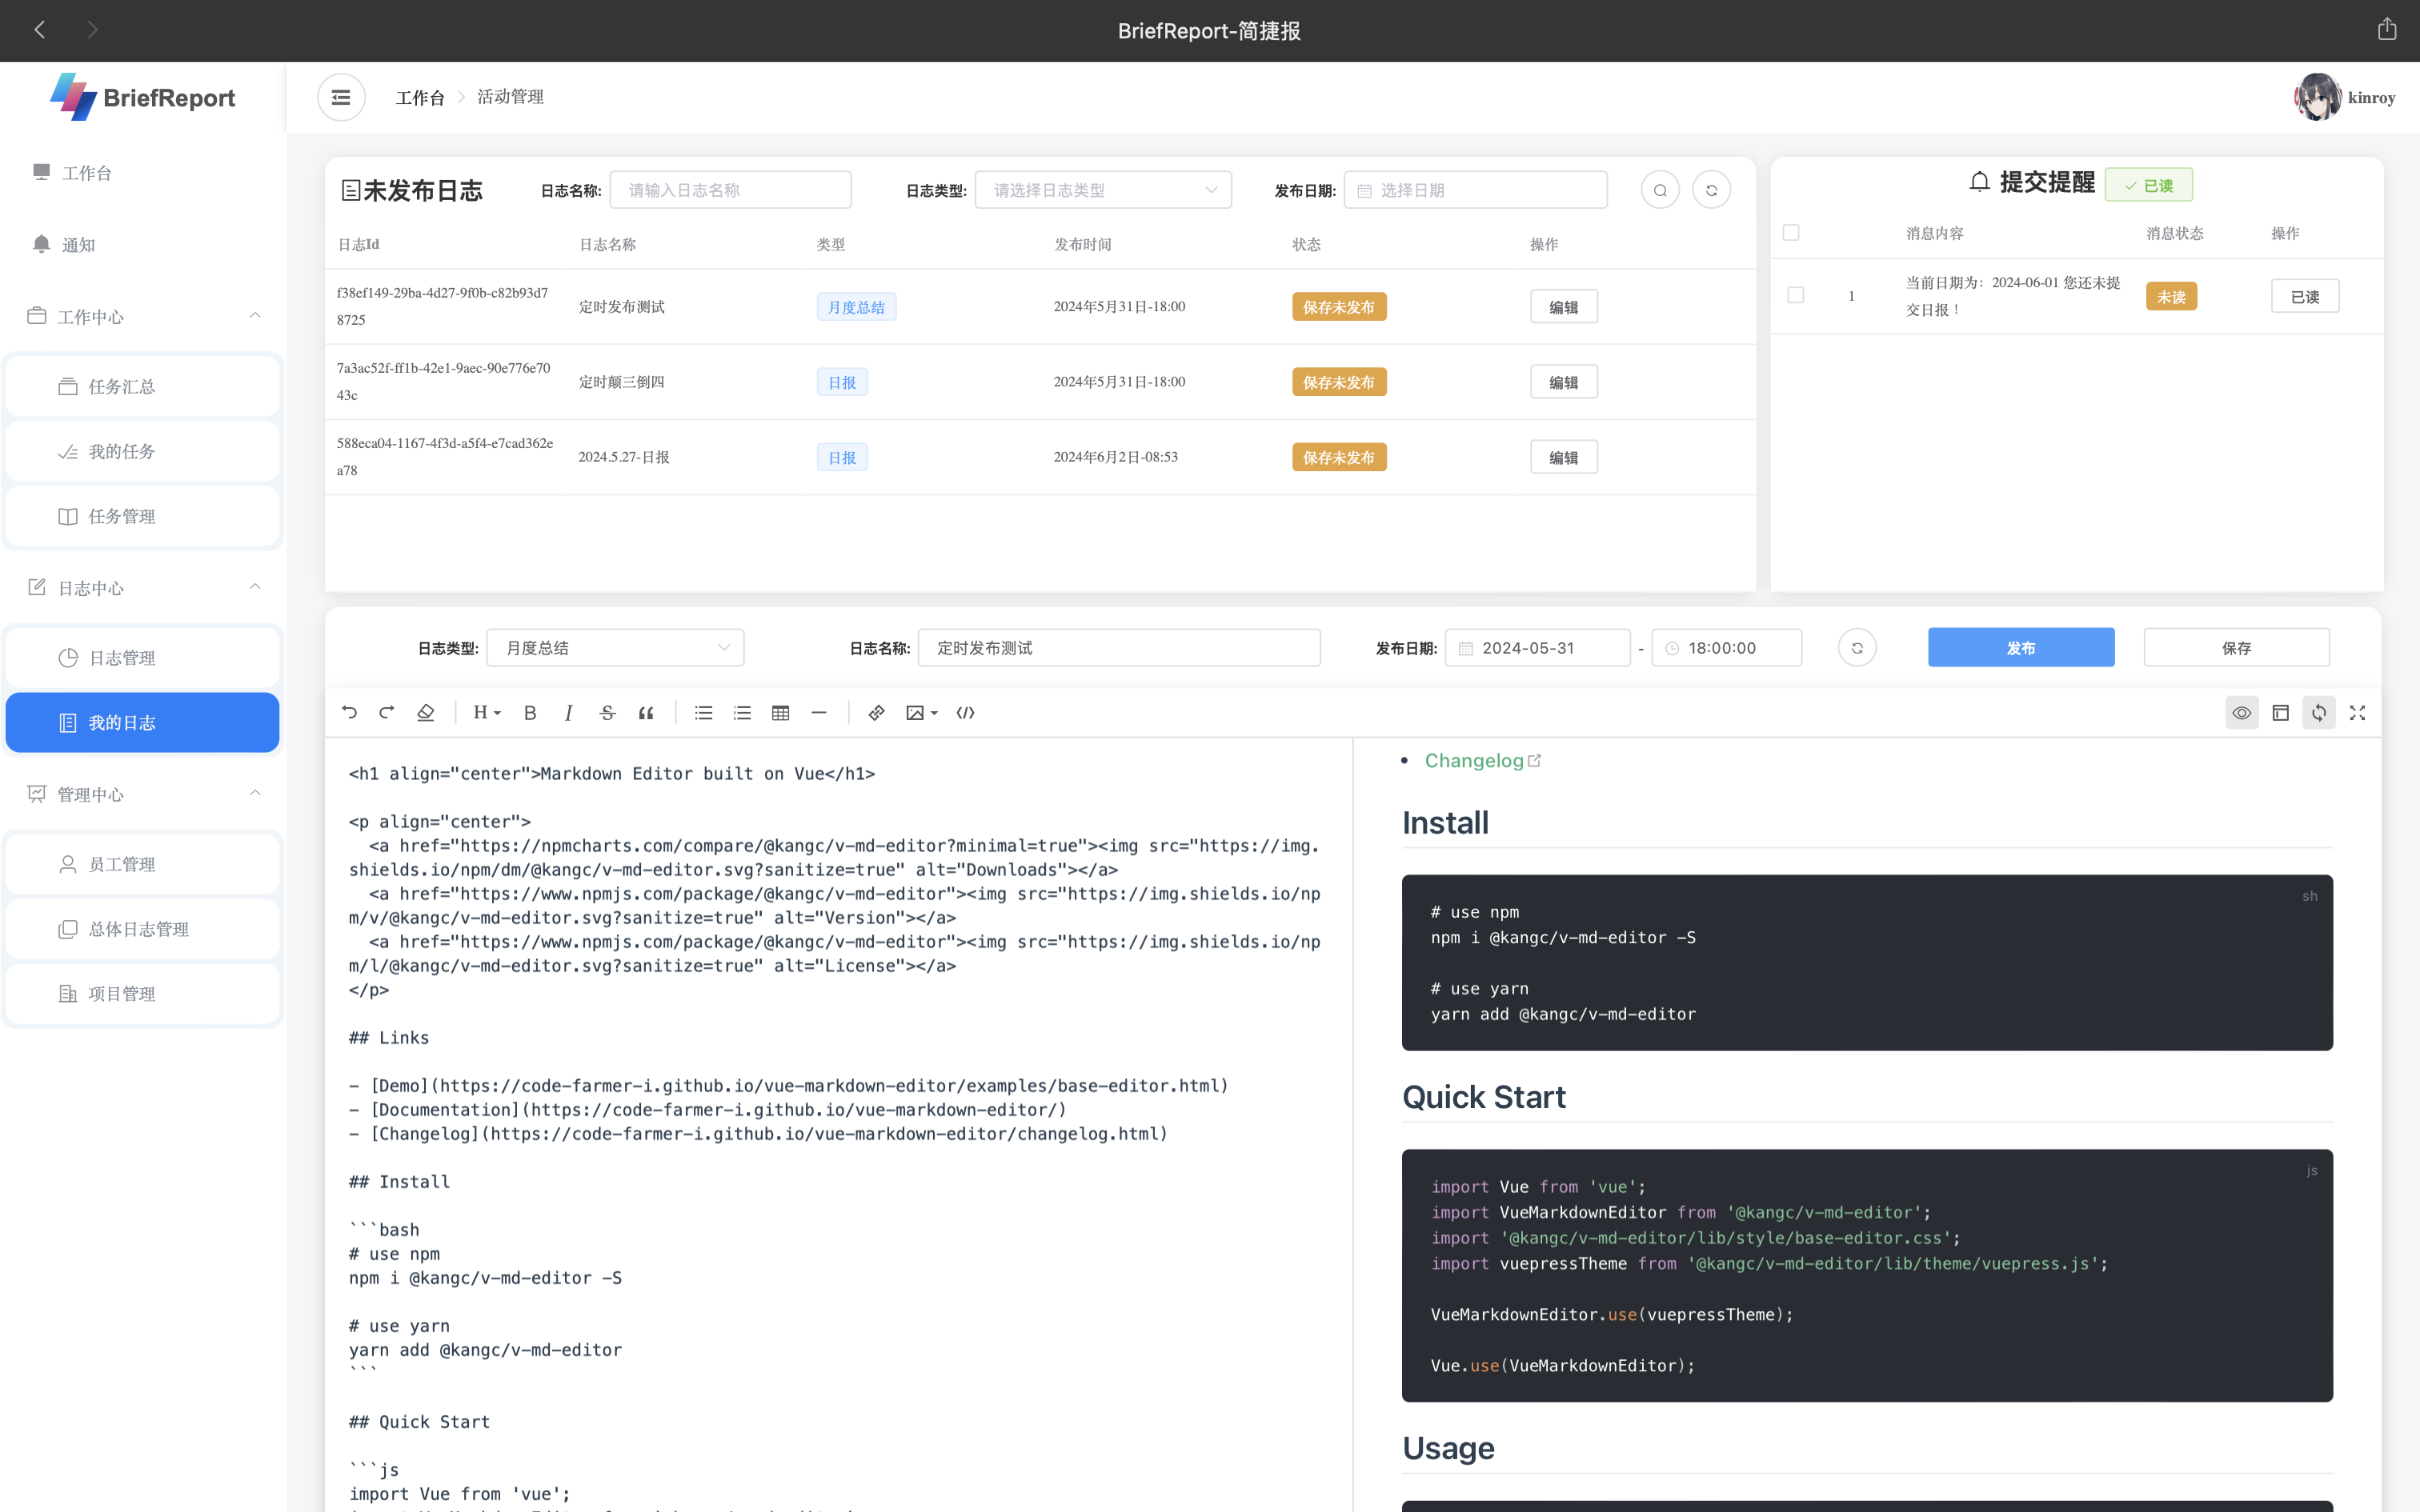Open 日志管理 menu item
Viewport: 2420px width, 1512px height.
point(143,657)
